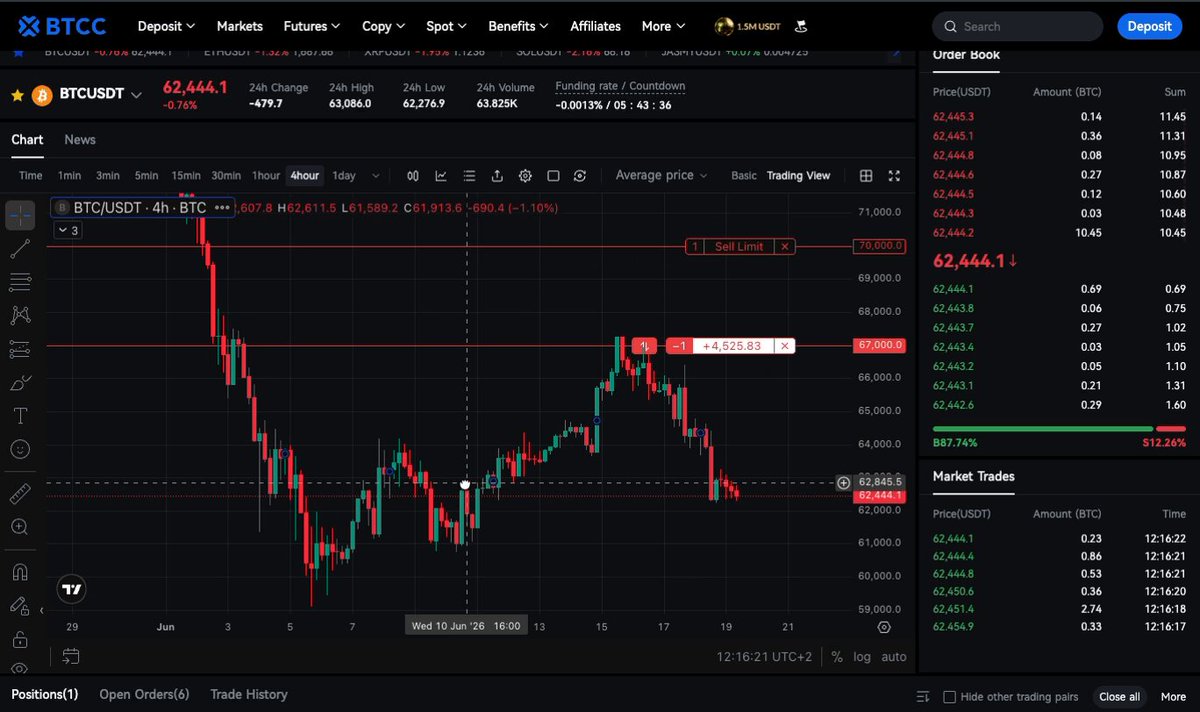The image size is (1200, 712).
Task: Switch to the Chart tab
Action: tap(27, 140)
